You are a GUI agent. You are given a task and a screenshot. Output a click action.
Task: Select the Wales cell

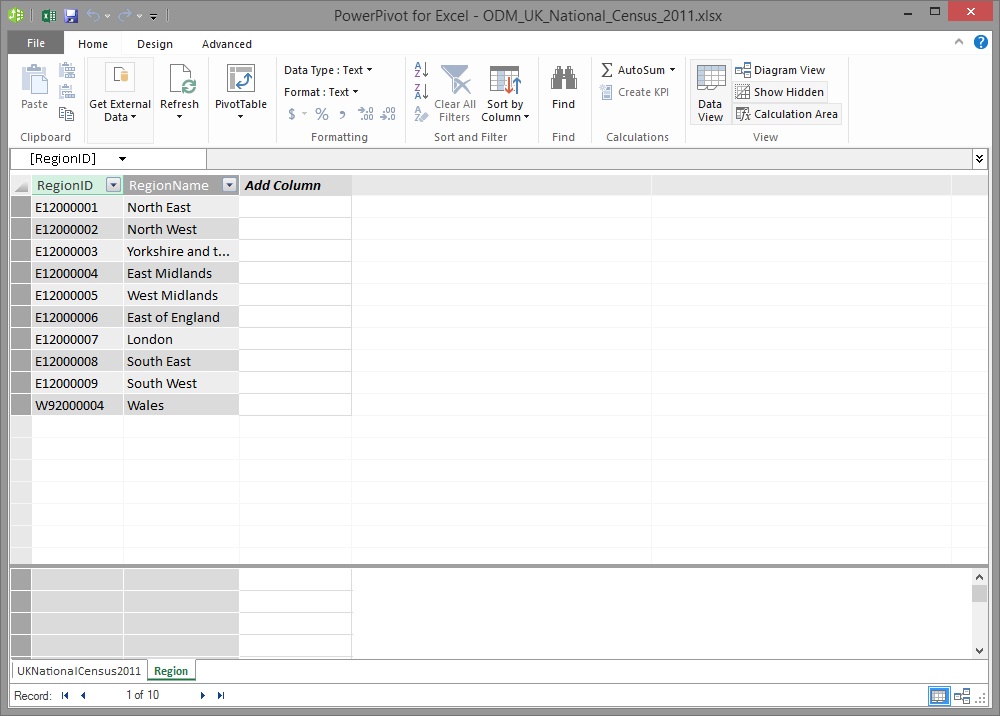[181, 405]
